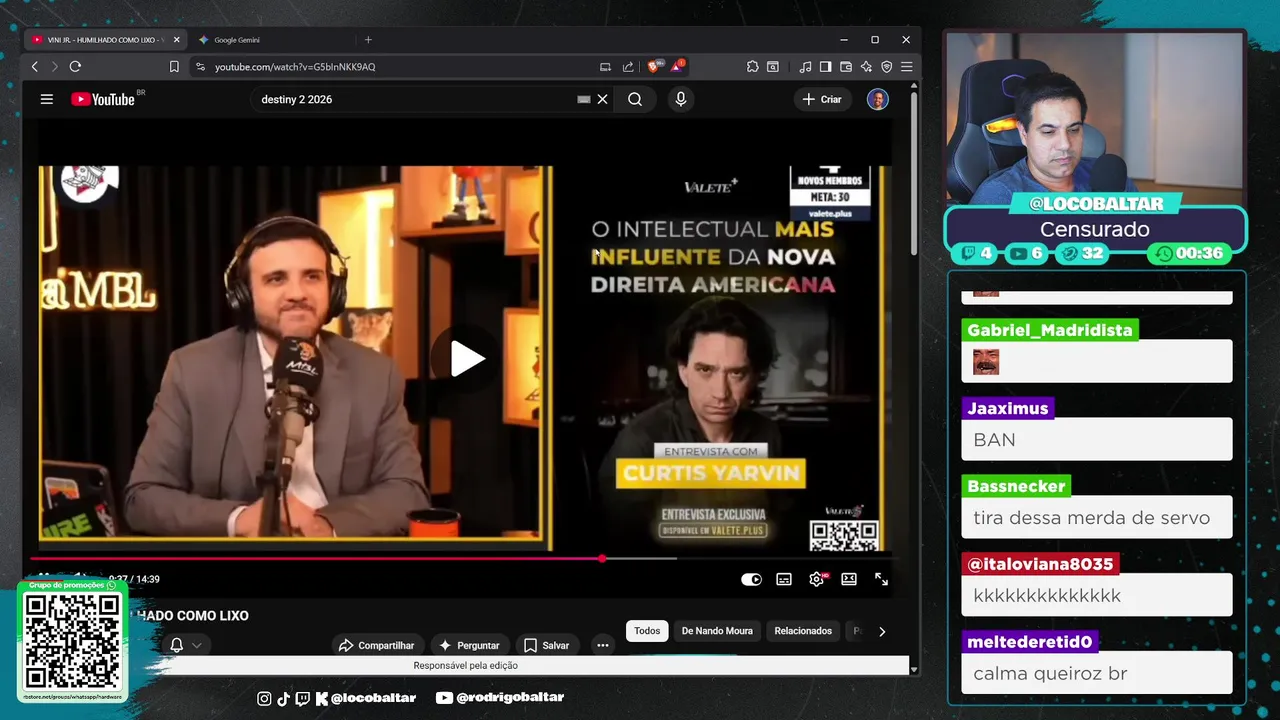The width and height of the screenshot is (1280, 720).
Task: Open the picture-in-picture icon in address bar
Action: (x=605, y=67)
